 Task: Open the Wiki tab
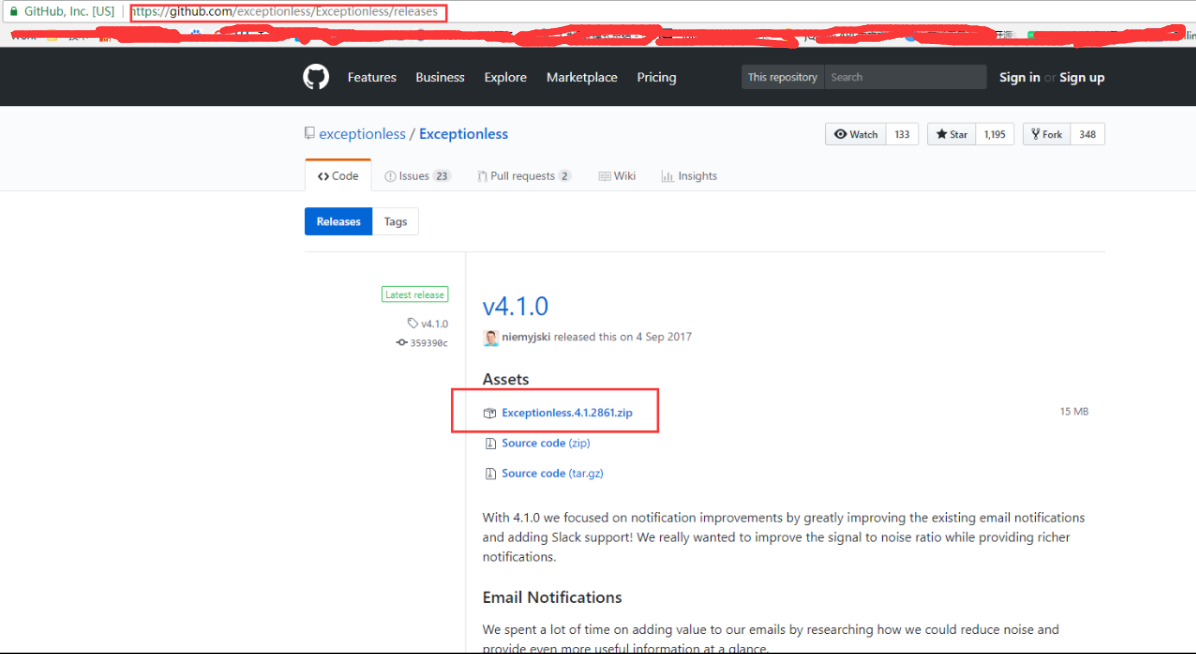point(617,176)
